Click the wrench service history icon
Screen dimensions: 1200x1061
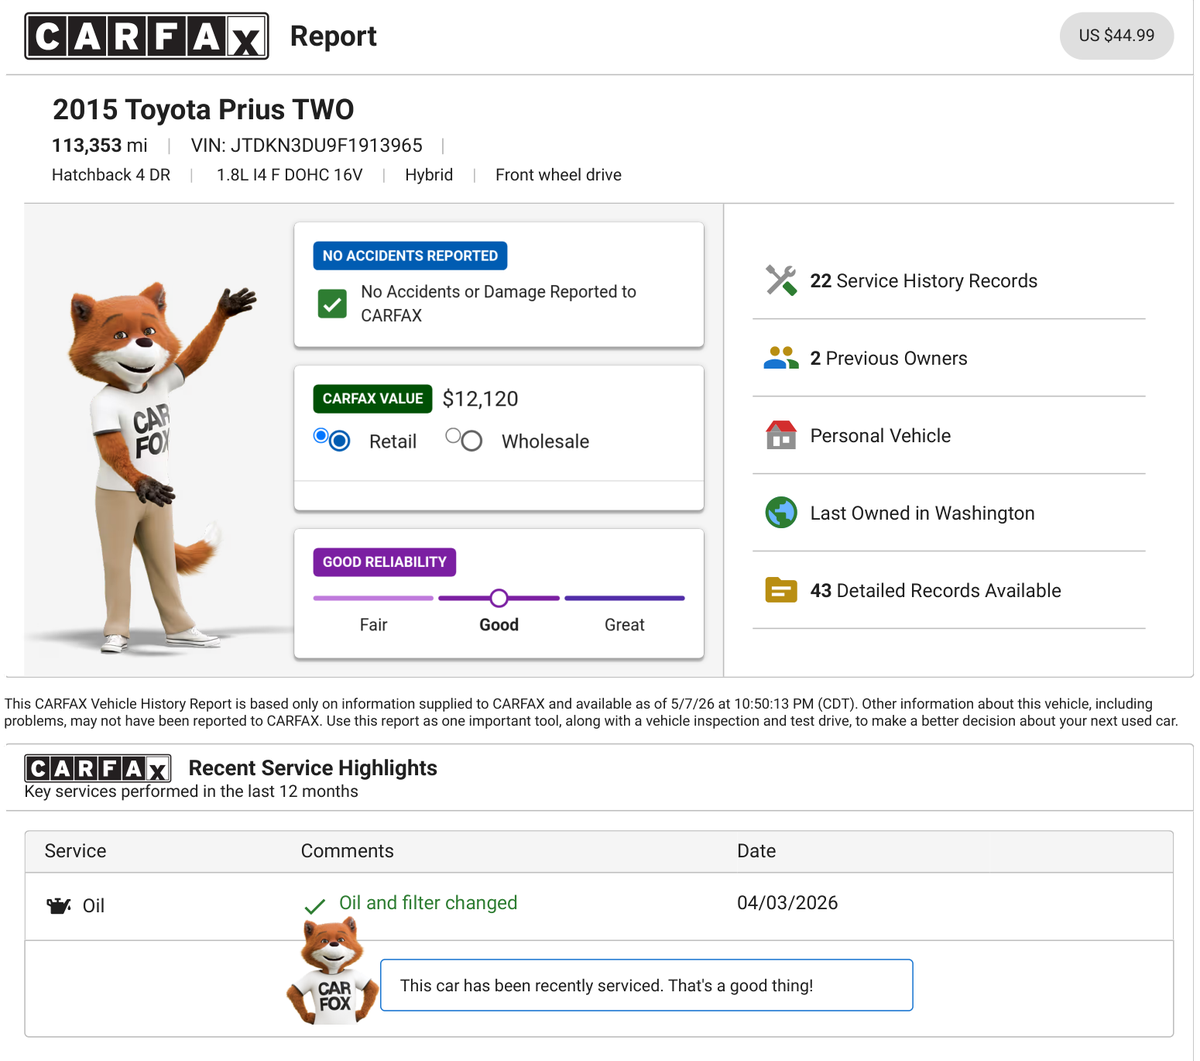pyautogui.click(x=781, y=281)
